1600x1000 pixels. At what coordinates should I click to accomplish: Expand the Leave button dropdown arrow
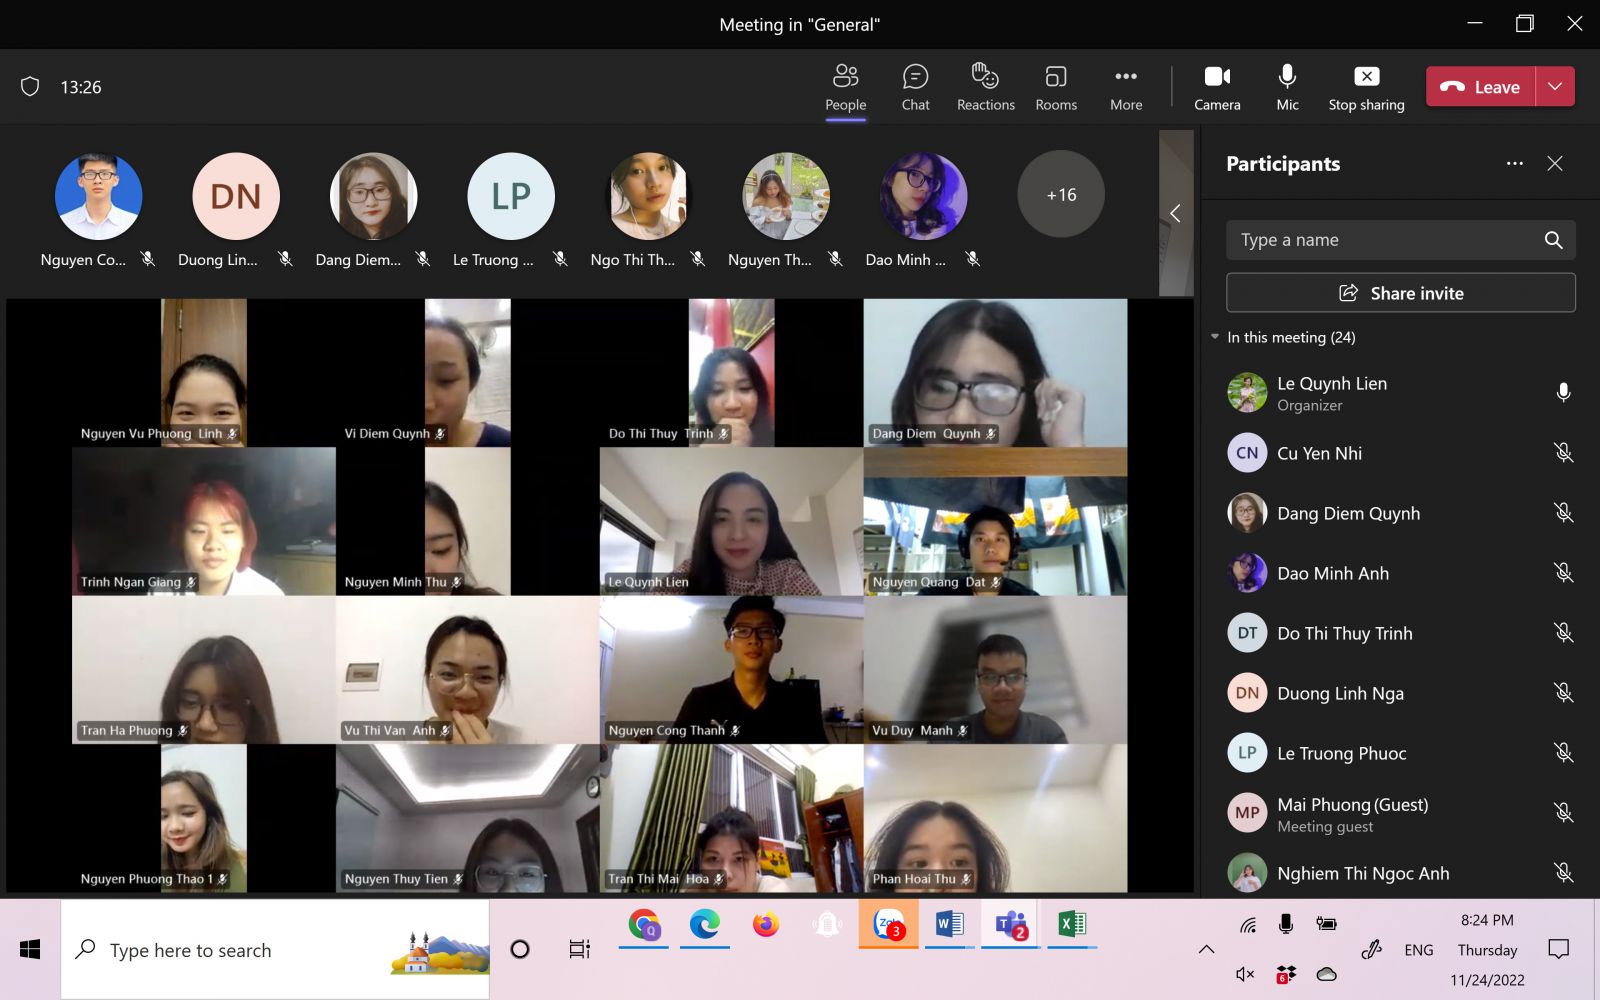point(1555,87)
